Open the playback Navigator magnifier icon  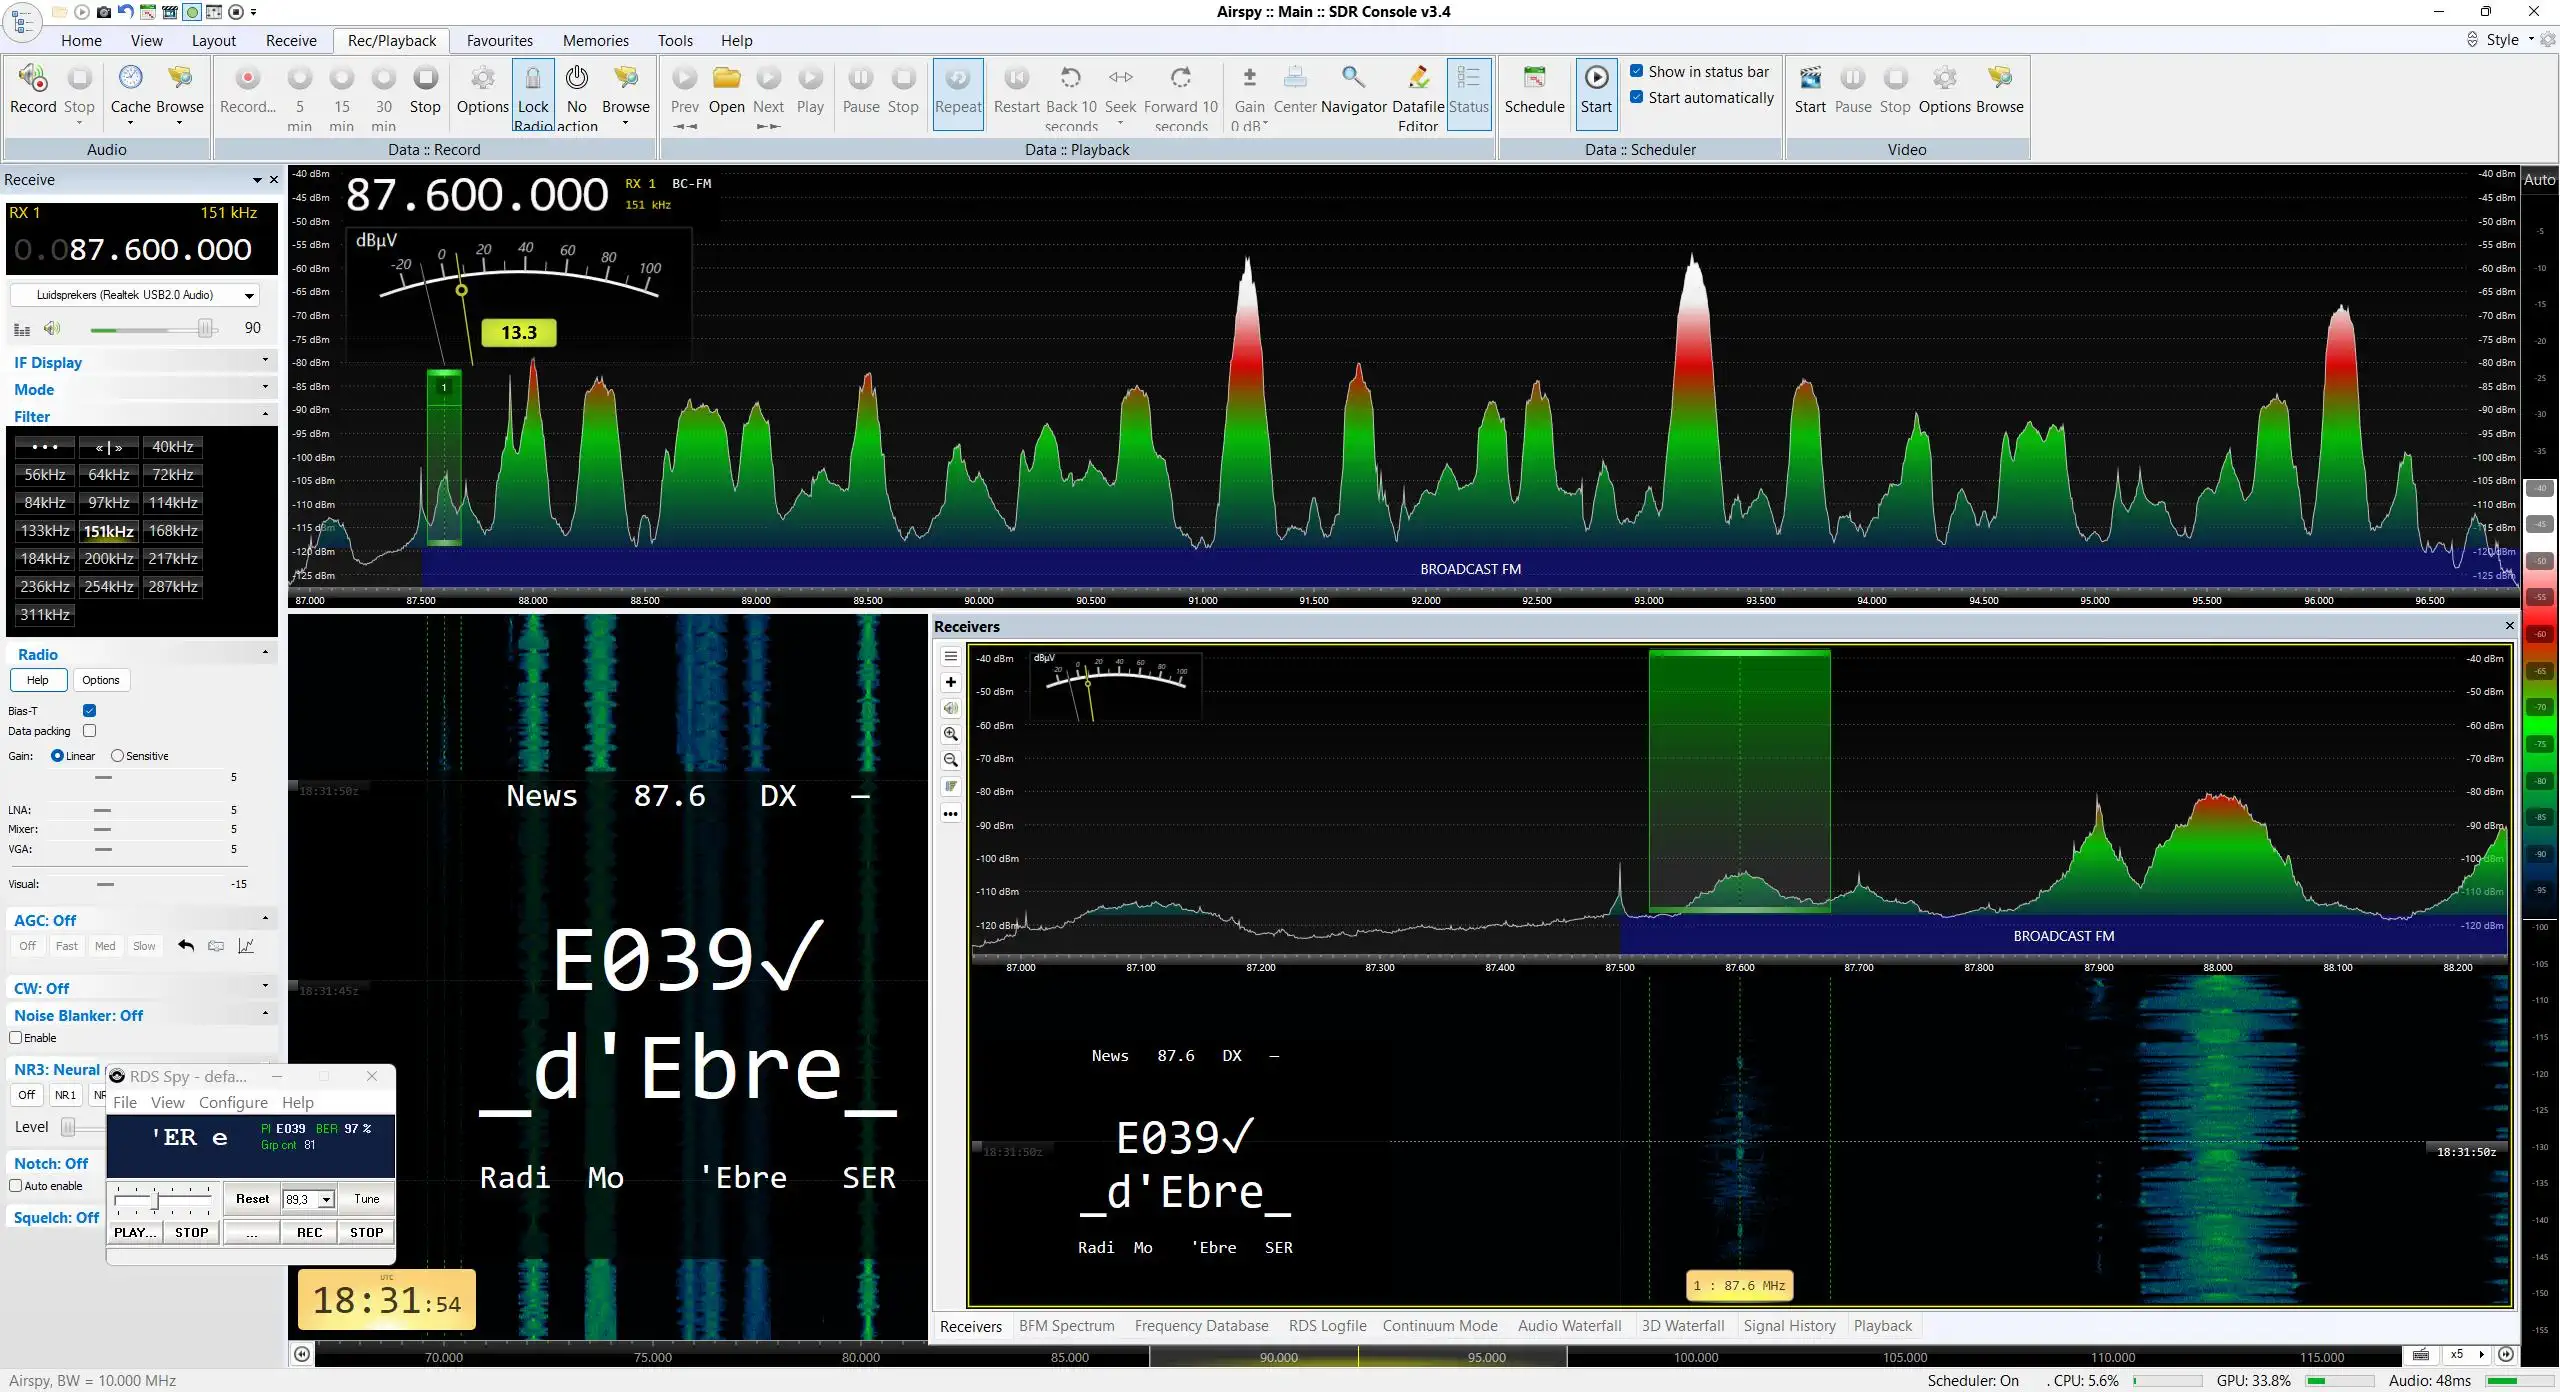pos(1353,77)
